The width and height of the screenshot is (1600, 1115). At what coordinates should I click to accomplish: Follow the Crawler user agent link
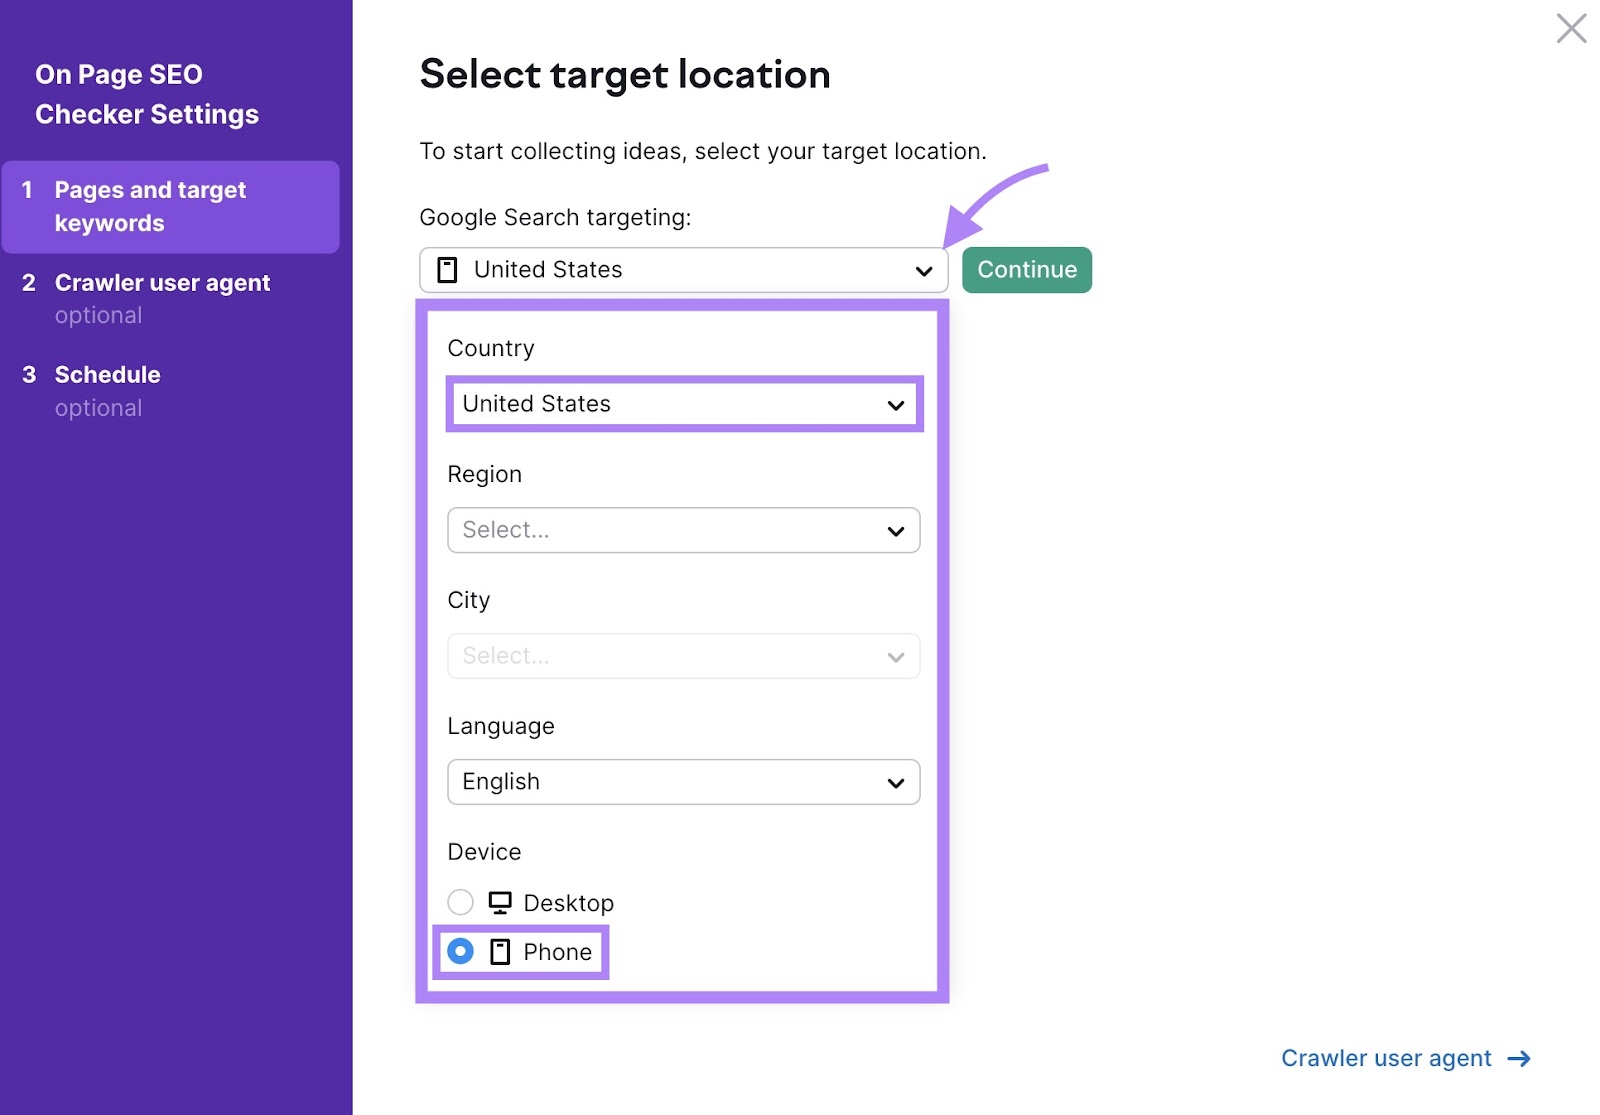[1386, 1058]
